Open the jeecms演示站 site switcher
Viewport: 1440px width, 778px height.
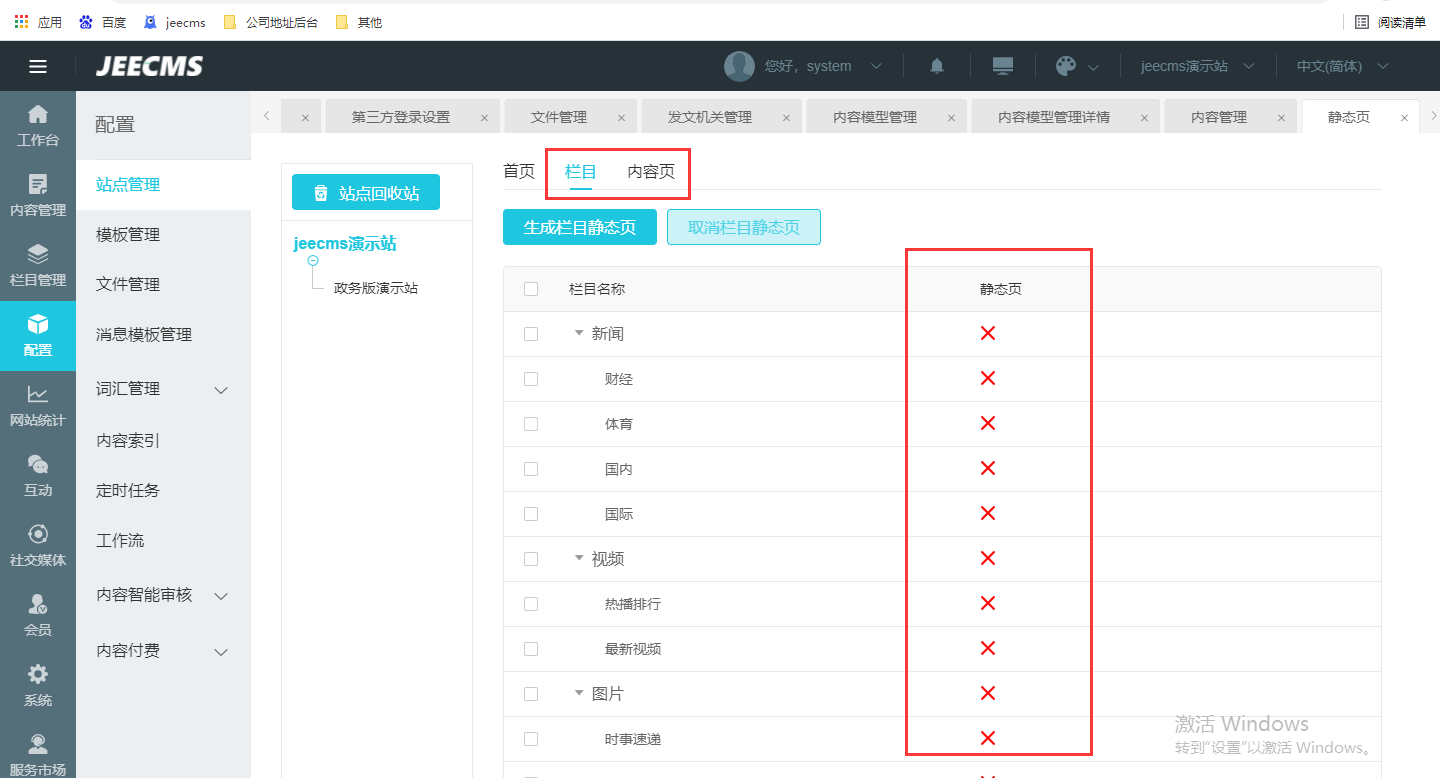(1198, 66)
